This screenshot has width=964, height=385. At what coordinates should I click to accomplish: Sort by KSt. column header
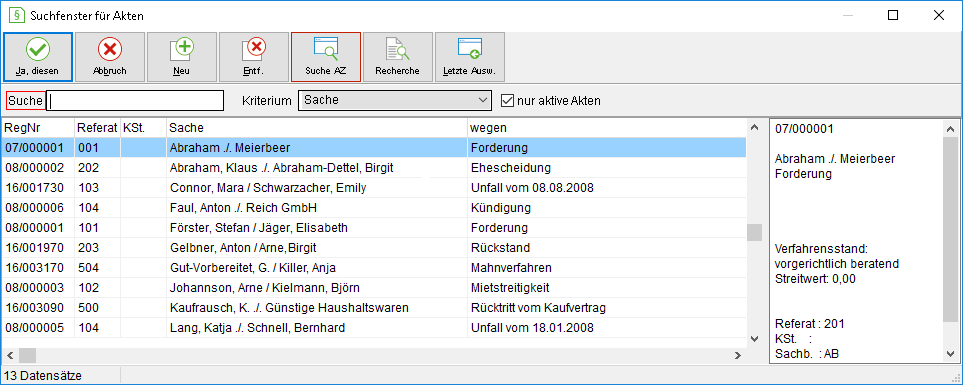point(143,127)
